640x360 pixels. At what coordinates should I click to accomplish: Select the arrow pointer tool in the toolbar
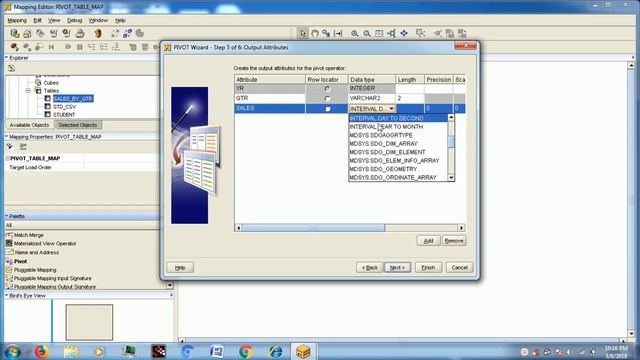[x=302, y=33]
